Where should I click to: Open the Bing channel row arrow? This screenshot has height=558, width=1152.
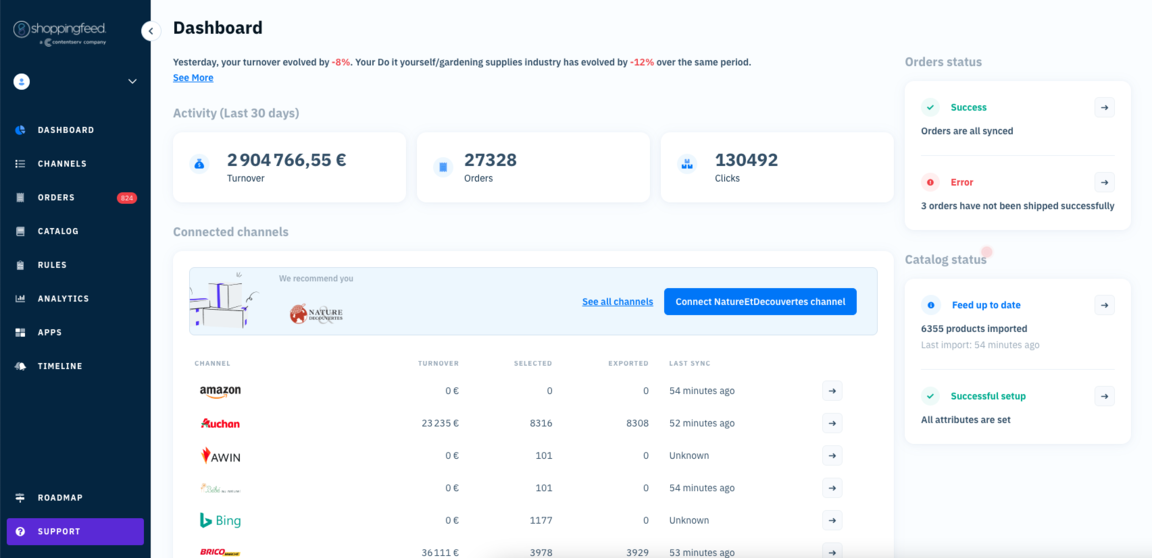click(x=832, y=521)
